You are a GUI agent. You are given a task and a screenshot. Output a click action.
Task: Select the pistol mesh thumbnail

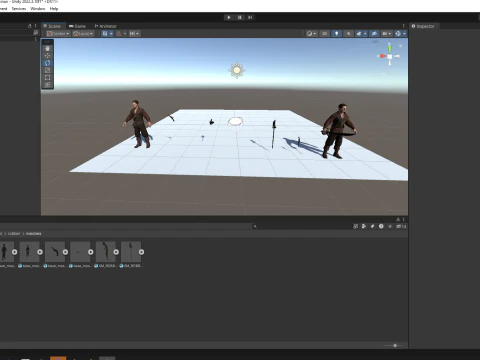point(55,252)
